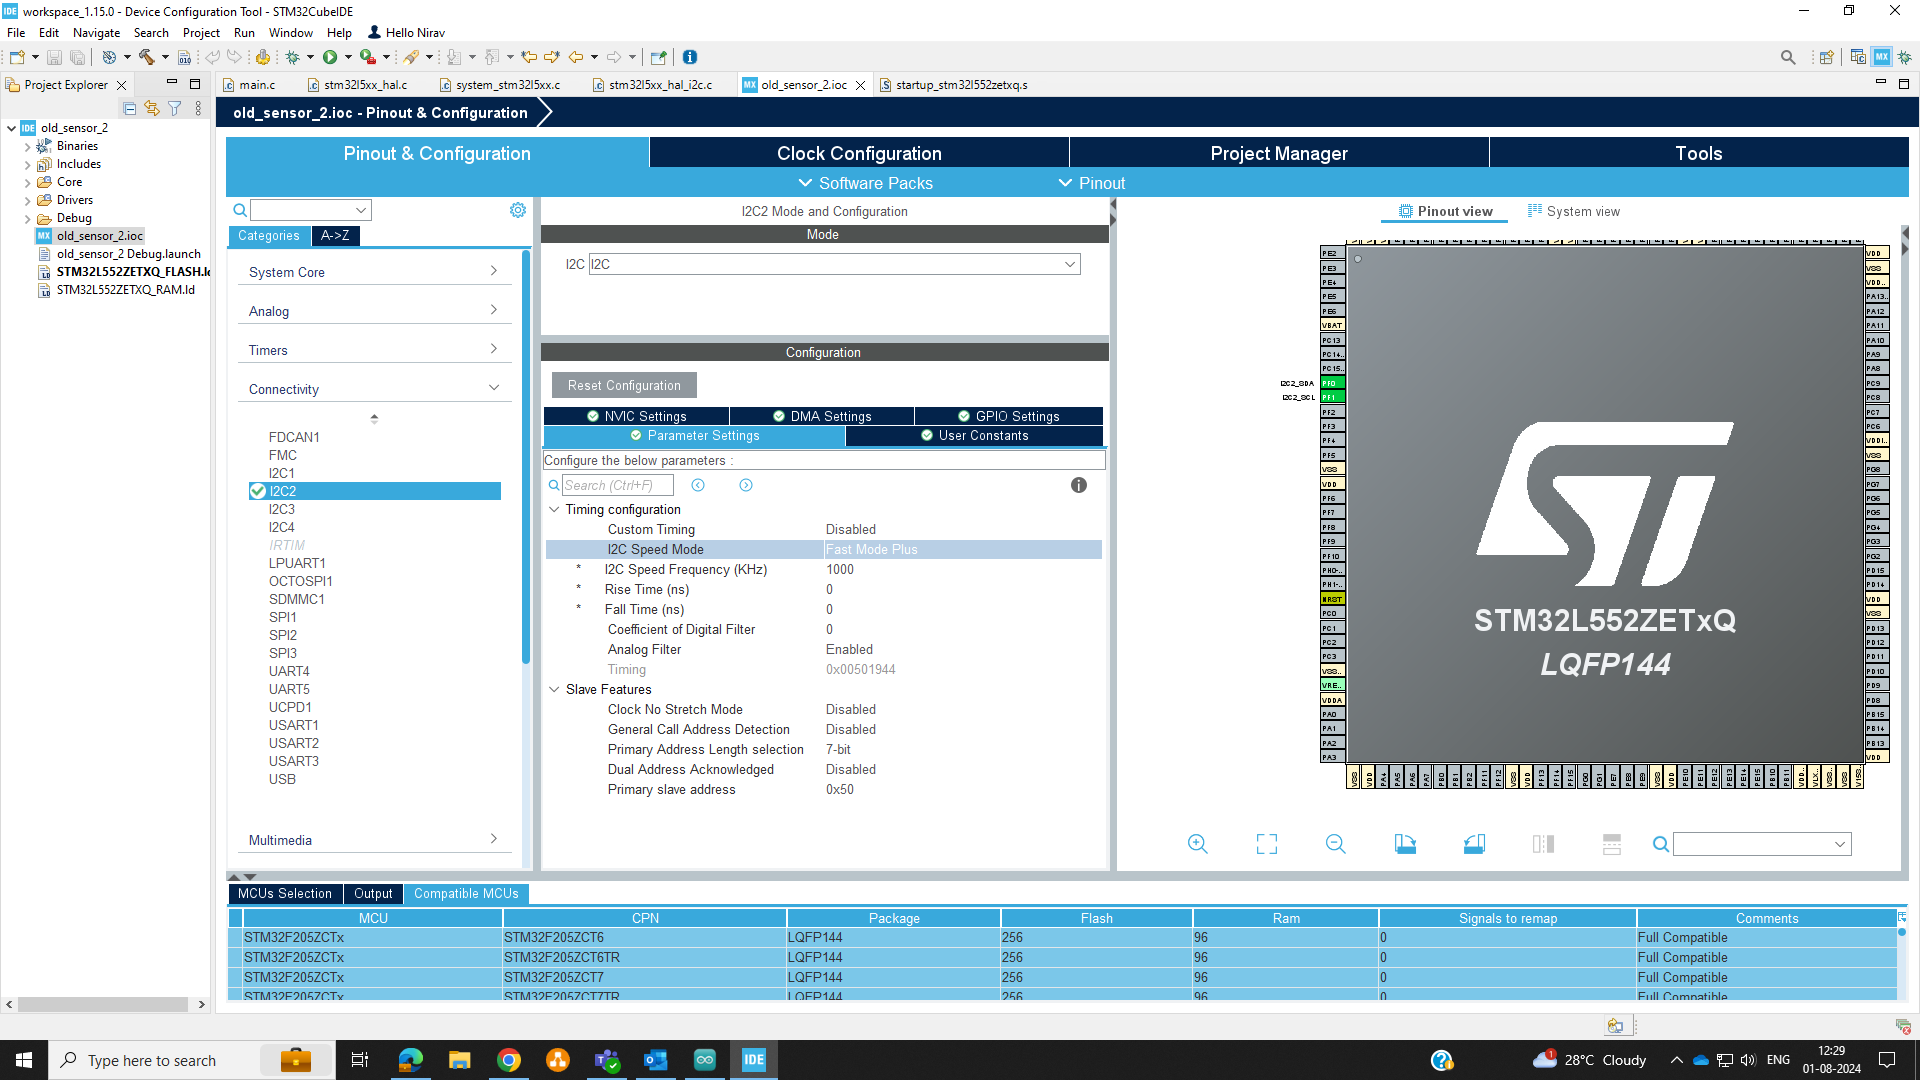Viewport: 1920px width, 1080px height.
Task: Toggle the I2C2 checkbox in Connectivity list
Action: point(258,491)
